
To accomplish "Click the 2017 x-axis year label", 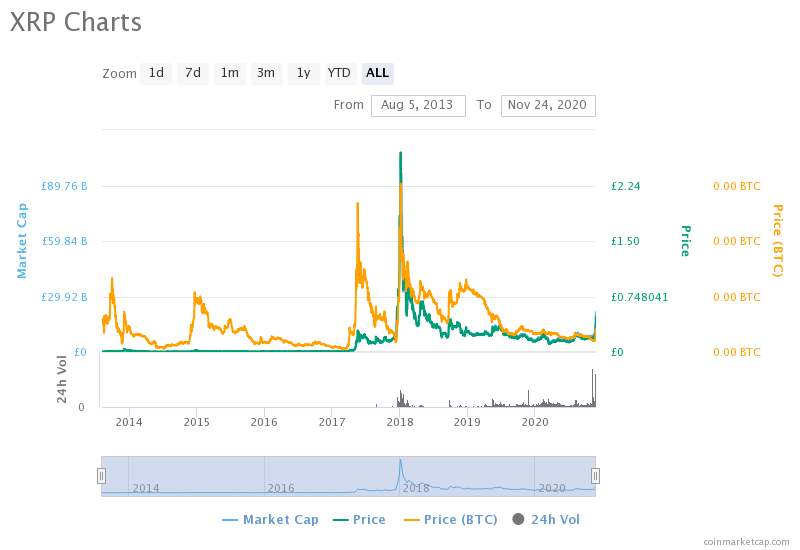I will (332, 422).
